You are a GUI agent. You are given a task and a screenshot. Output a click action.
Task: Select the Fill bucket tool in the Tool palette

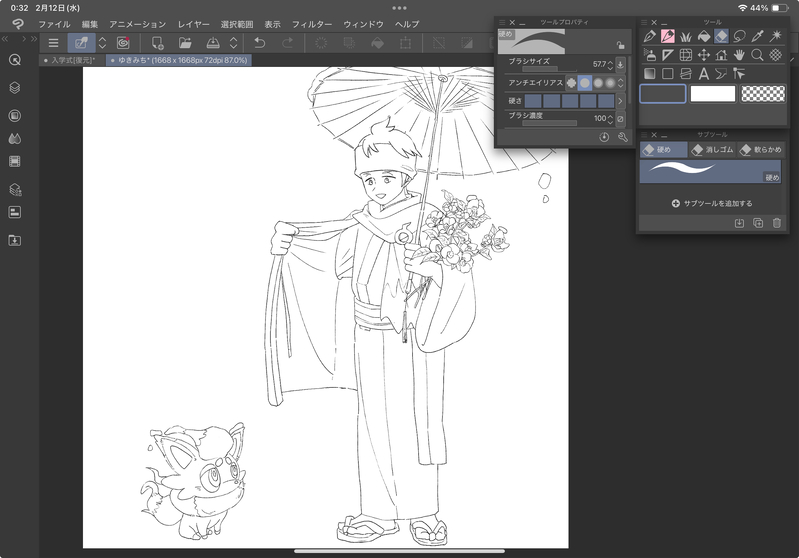coord(703,36)
